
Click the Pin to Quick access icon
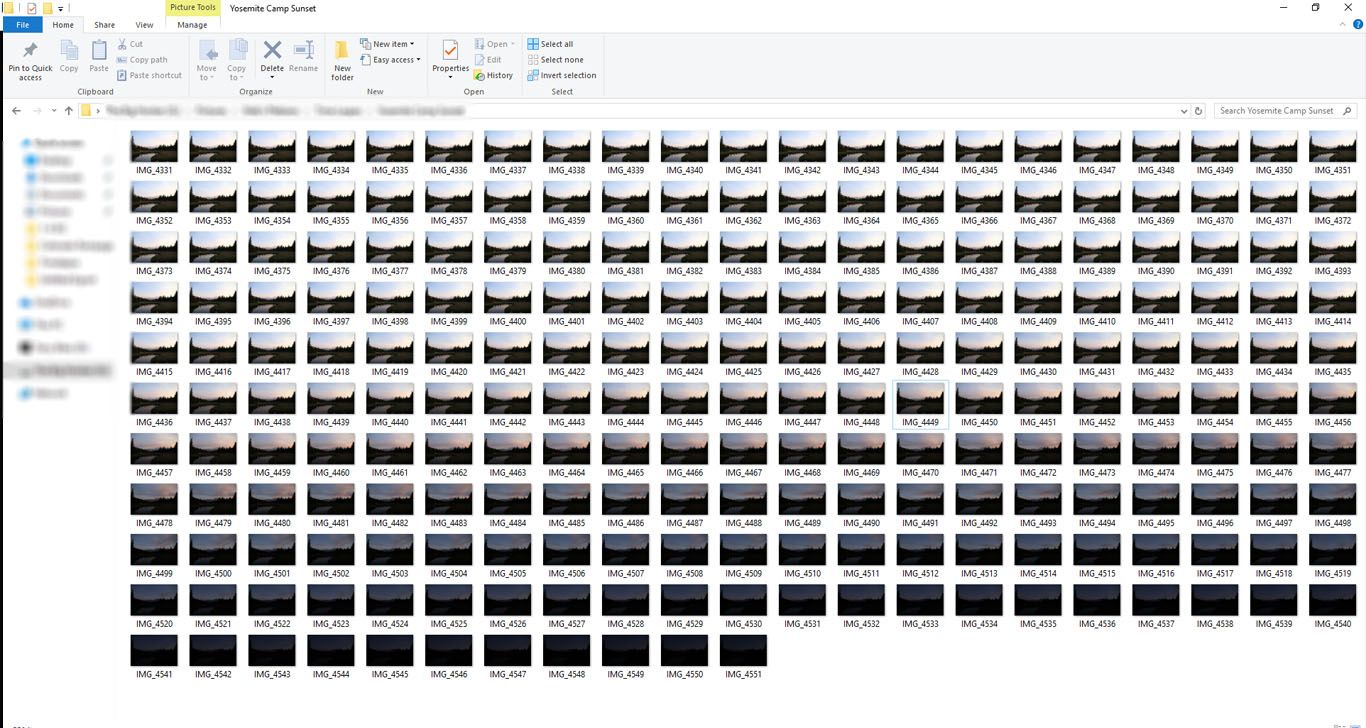click(x=30, y=51)
